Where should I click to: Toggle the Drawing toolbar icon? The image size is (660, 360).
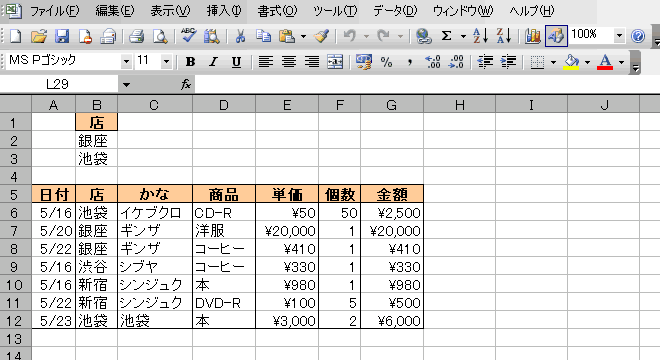(x=556, y=36)
